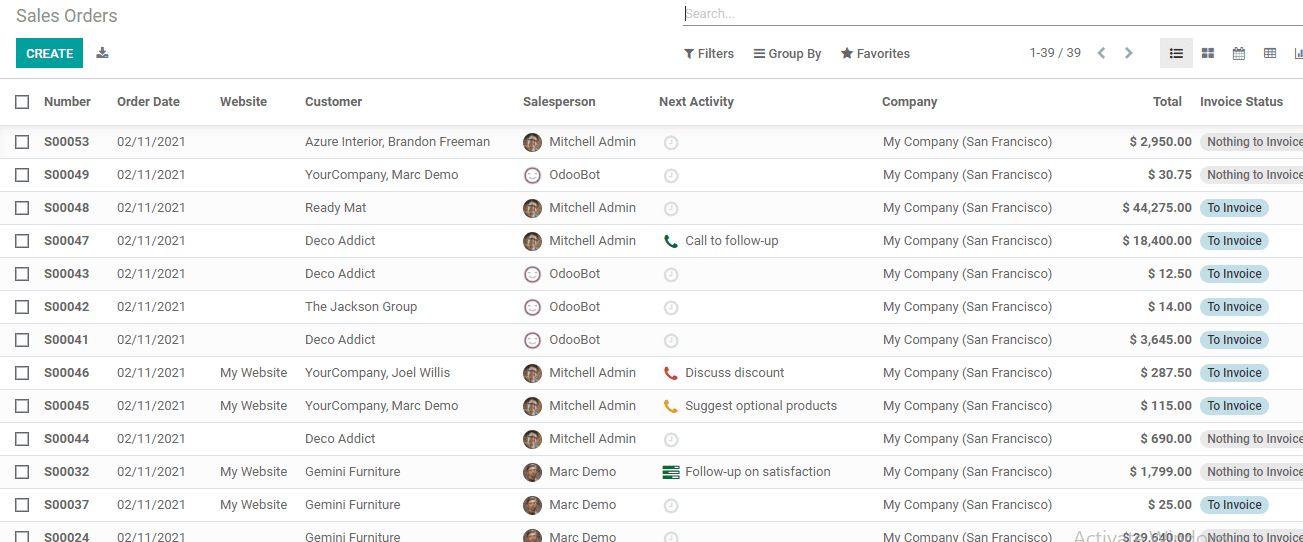Sort by the Number column header
1303x542 pixels.
67,102
